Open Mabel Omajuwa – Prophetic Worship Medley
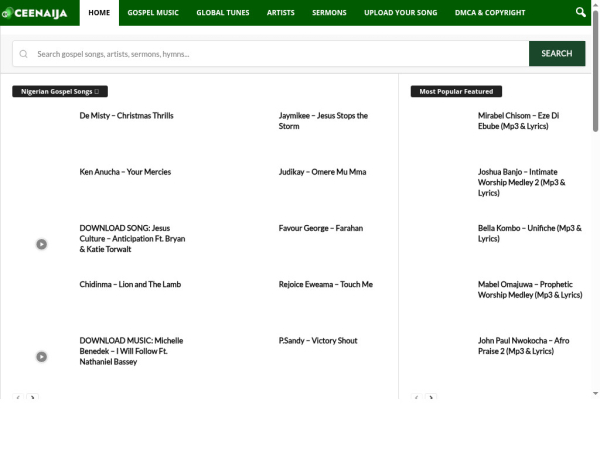The width and height of the screenshot is (600, 450). [x=530, y=290]
